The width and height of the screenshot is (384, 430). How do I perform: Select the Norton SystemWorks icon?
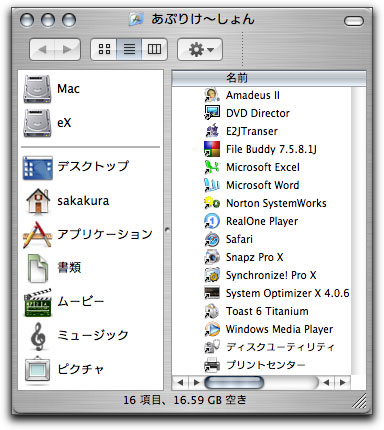(x=212, y=203)
